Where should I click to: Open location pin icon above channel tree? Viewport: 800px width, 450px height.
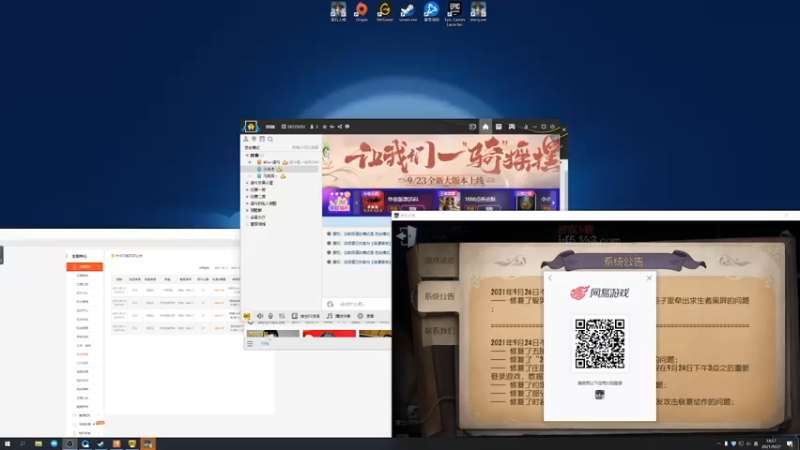tap(254, 139)
